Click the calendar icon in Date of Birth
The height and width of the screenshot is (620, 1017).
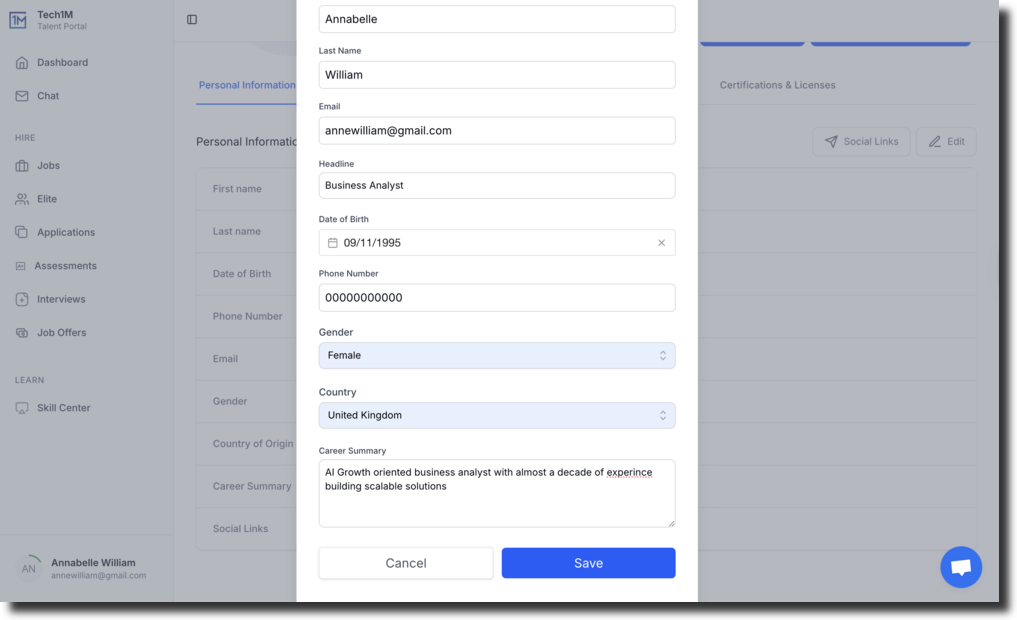(x=333, y=243)
